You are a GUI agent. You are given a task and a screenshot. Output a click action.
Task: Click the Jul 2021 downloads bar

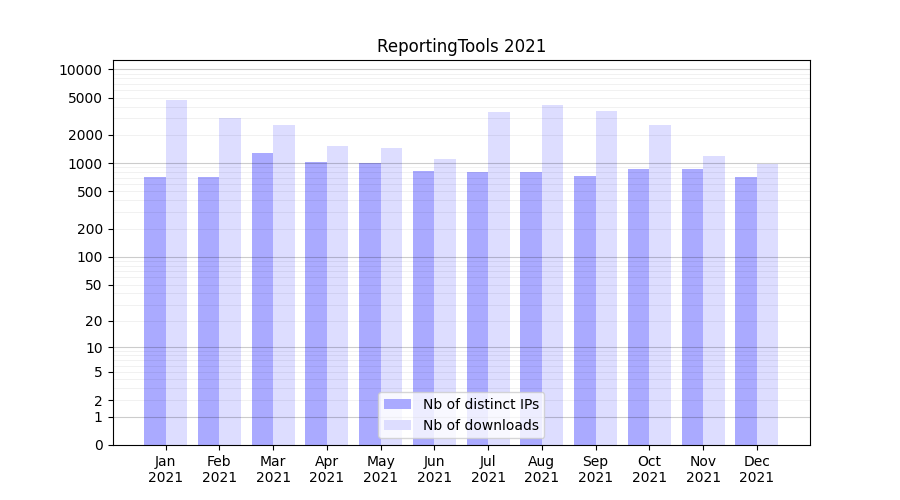tap(499, 278)
